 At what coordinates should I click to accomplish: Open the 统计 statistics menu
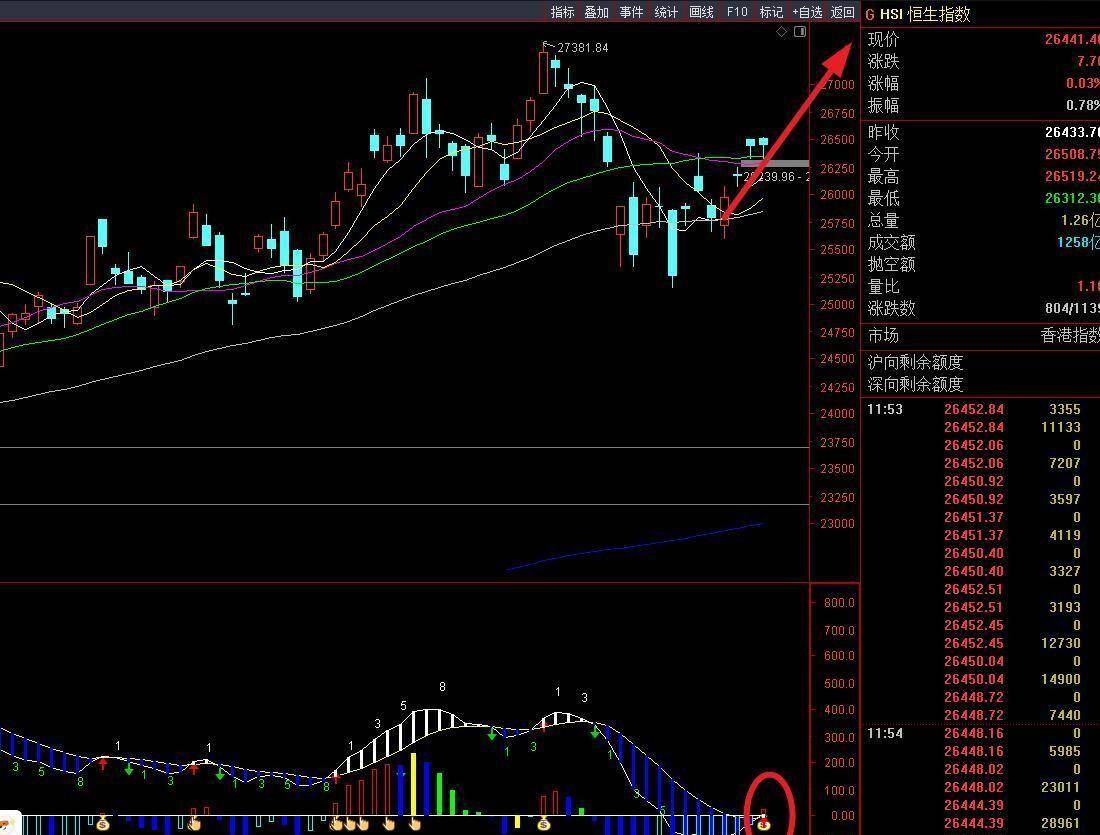click(666, 12)
